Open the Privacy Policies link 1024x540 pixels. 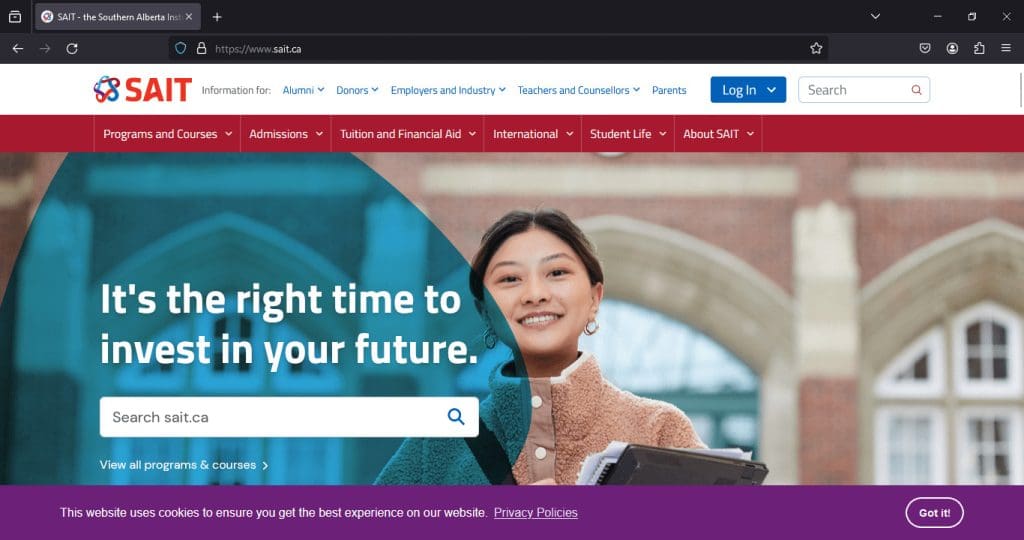(536, 513)
